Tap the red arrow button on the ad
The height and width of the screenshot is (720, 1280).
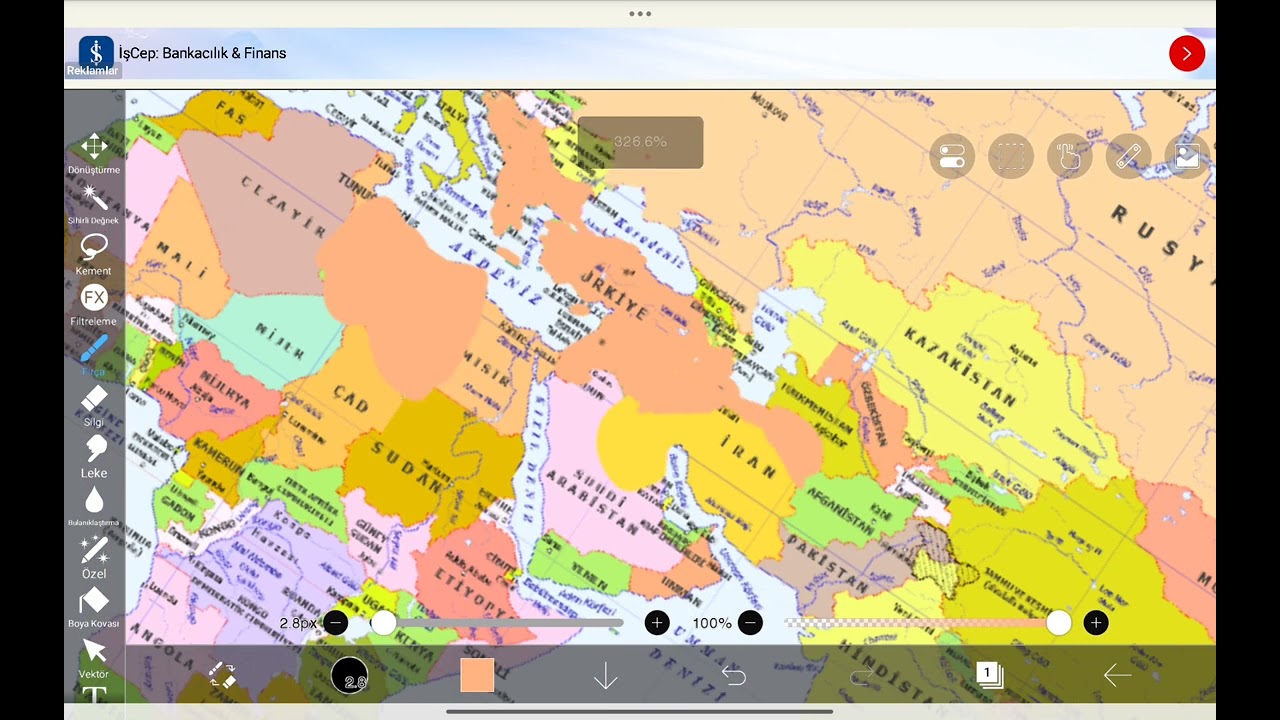1187,53
